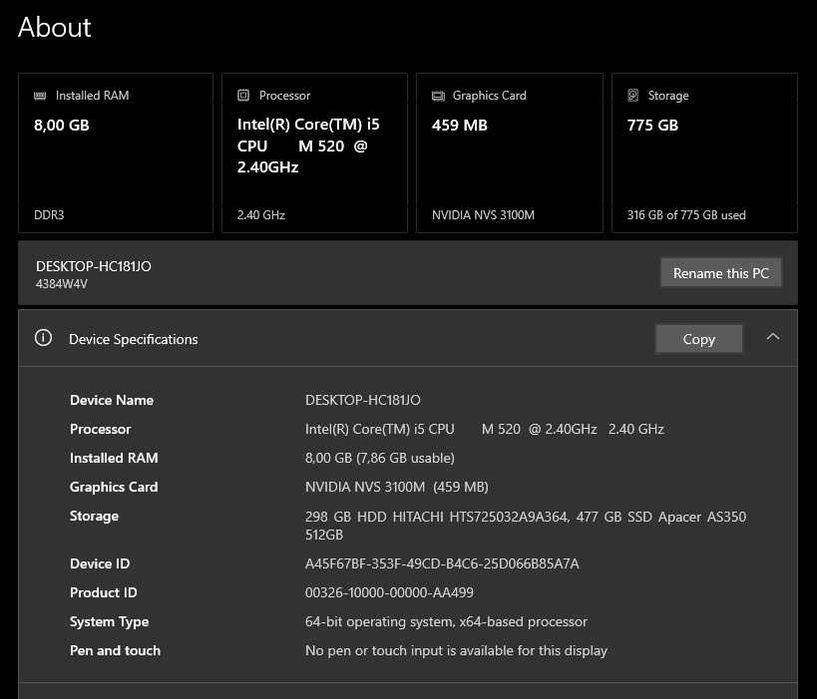Select the No pen or touch input text

[456, 651]
